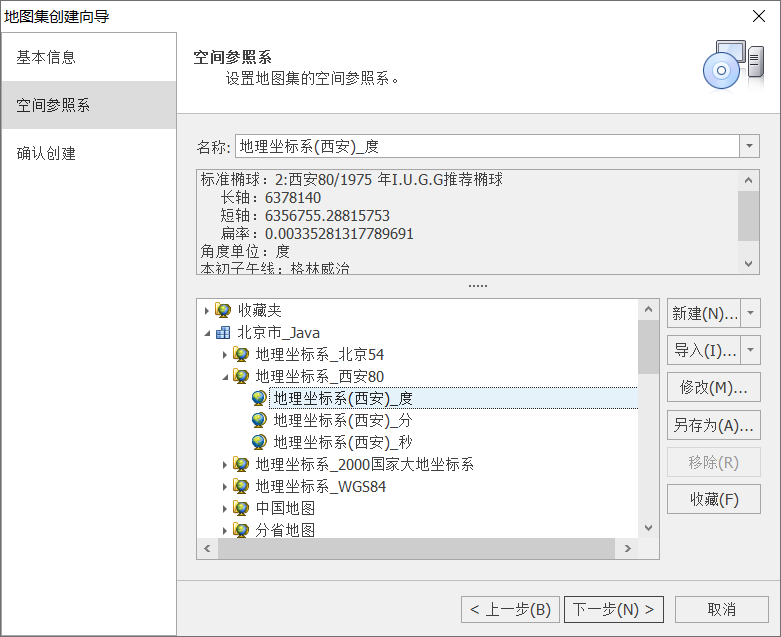781x637 pixels.
Task: Click the globe icon beside 中国地图
Action: click(241, 509)
